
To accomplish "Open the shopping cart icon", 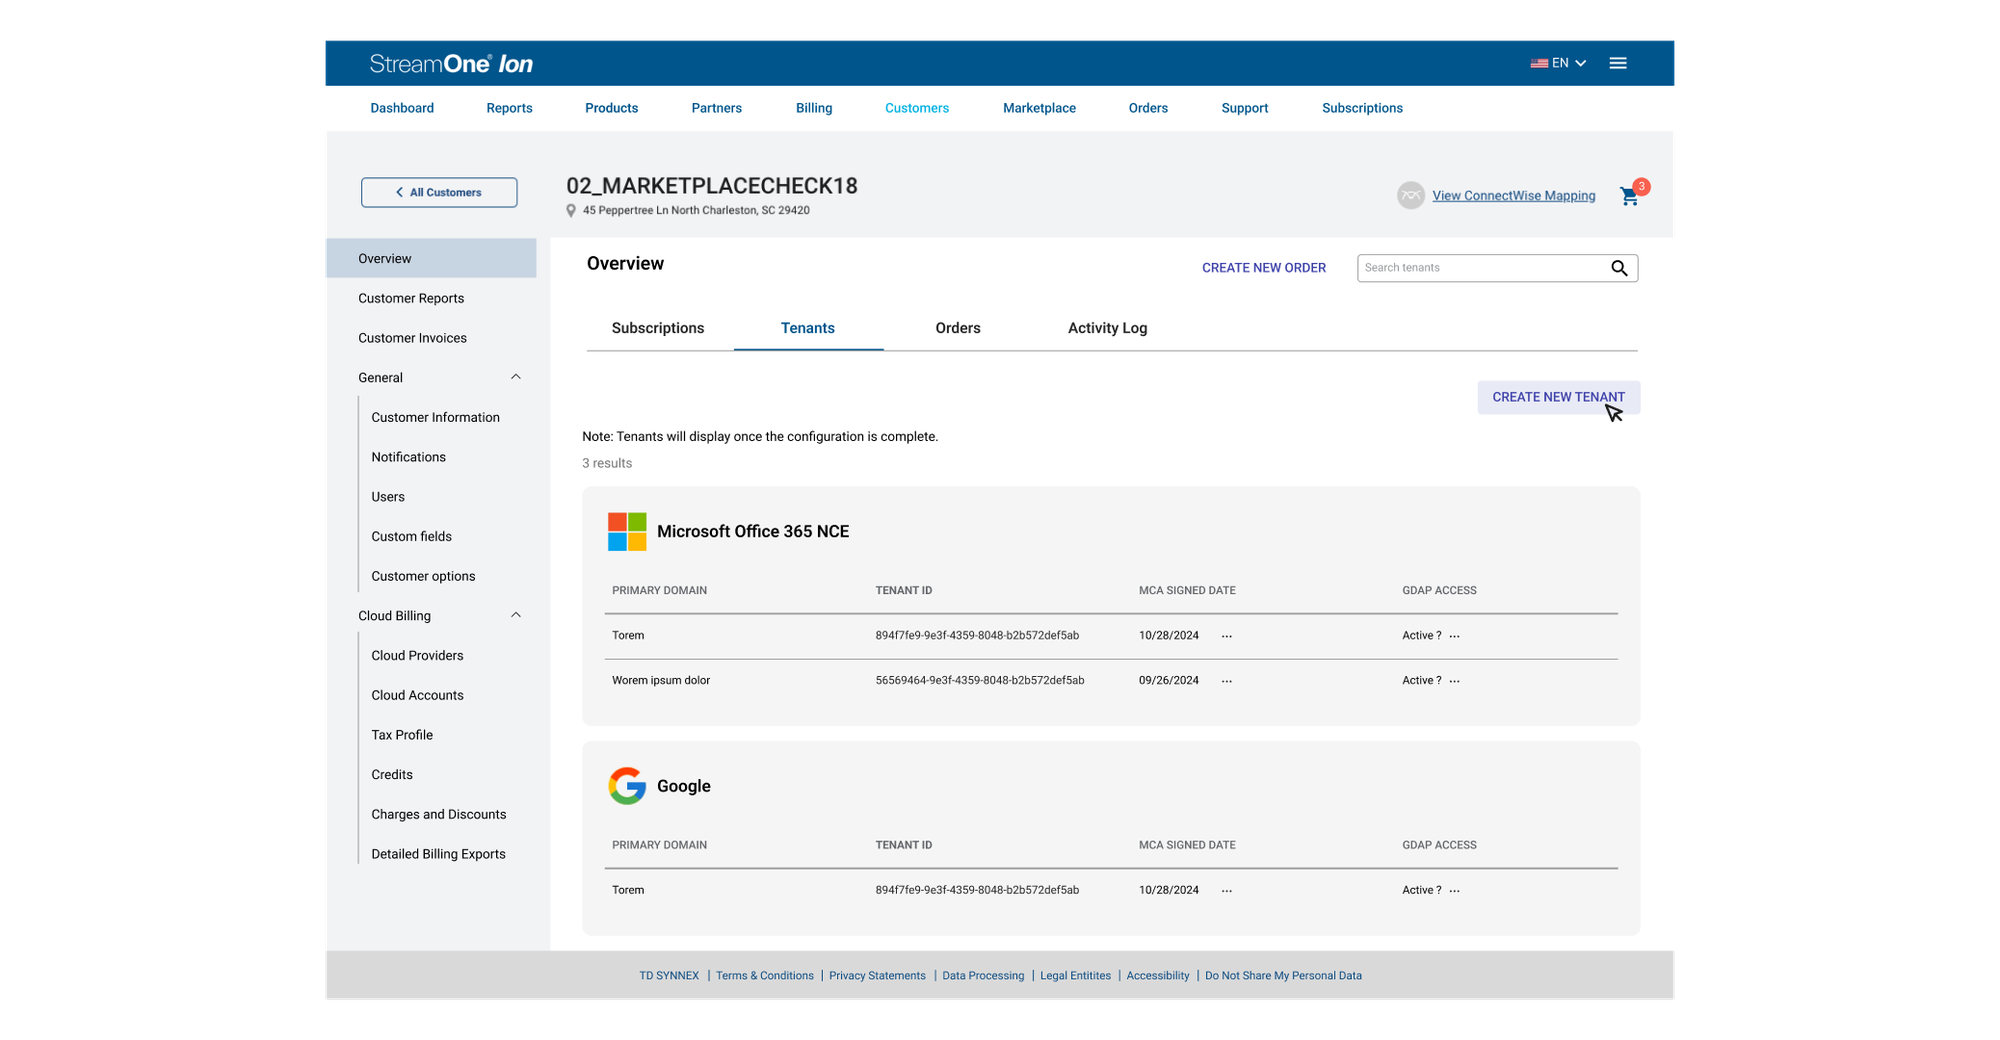I will coord(1630,196).
